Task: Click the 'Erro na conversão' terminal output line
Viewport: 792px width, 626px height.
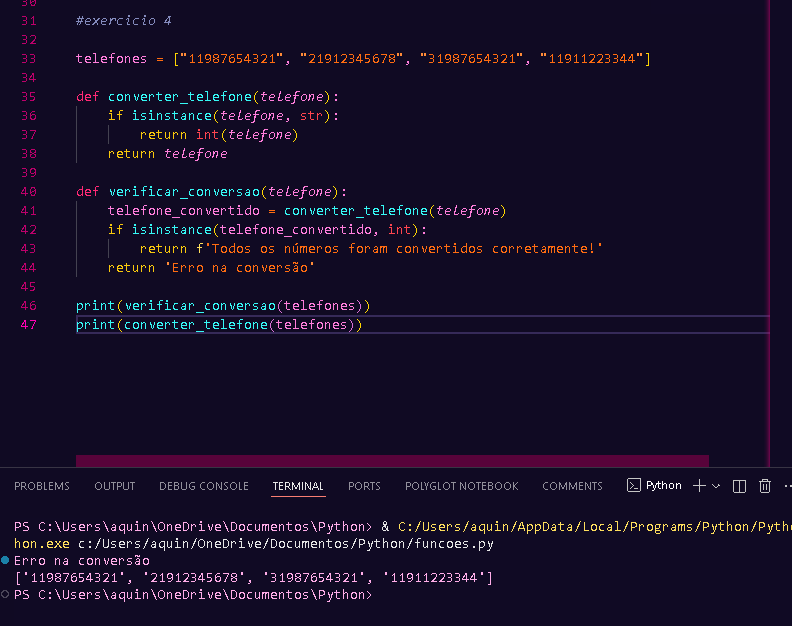Action: pos(82,560)
